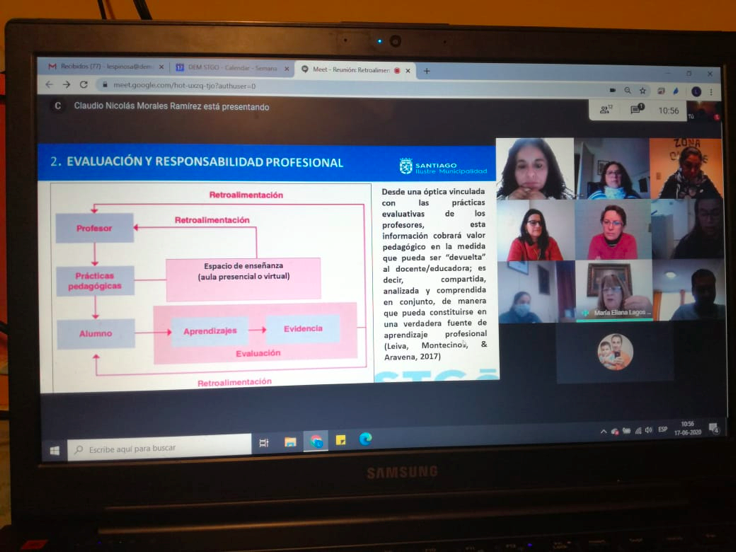
Task: Open the Chrome profile avatar
Action: coord(696,92)
